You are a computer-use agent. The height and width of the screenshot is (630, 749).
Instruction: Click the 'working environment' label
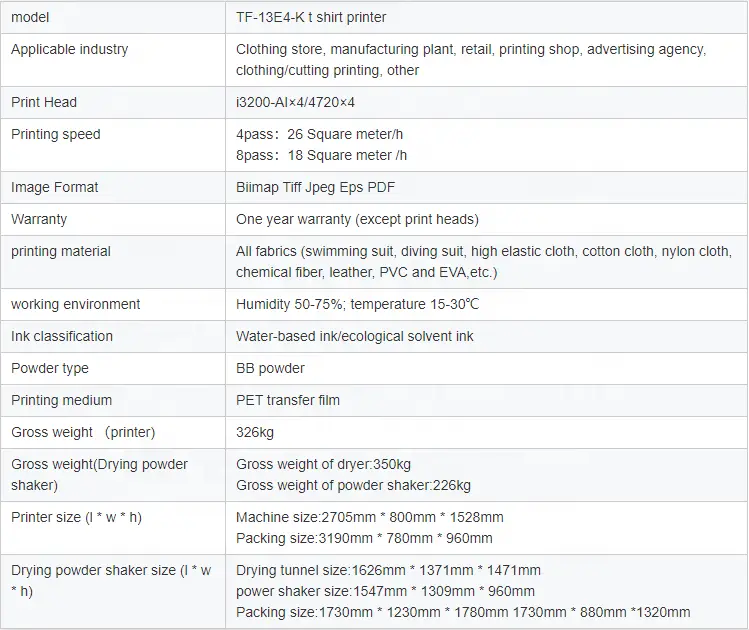point(75,304)
